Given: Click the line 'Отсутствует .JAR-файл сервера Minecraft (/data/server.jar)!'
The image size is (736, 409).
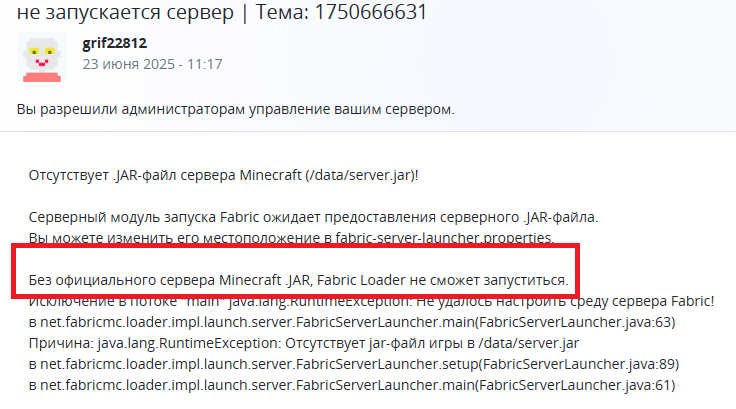Looking at the screenshot, I should click(x=223, y=175).
